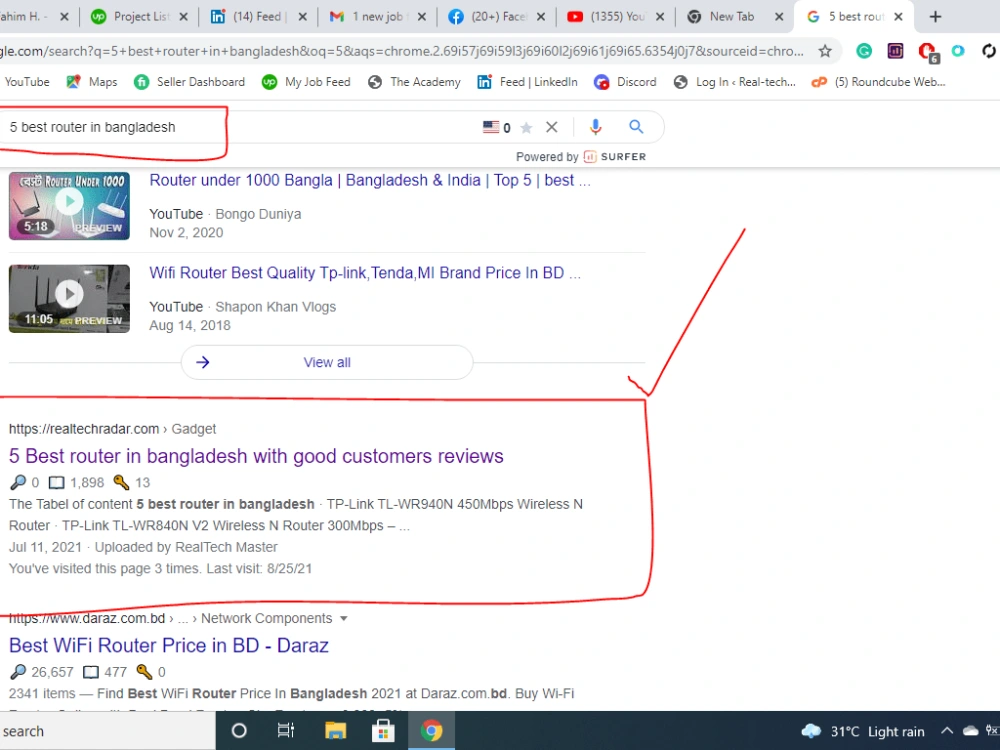This screenshot has height=750, width=1000.
Task: Close the Project List tab
Action: [184, 17]
